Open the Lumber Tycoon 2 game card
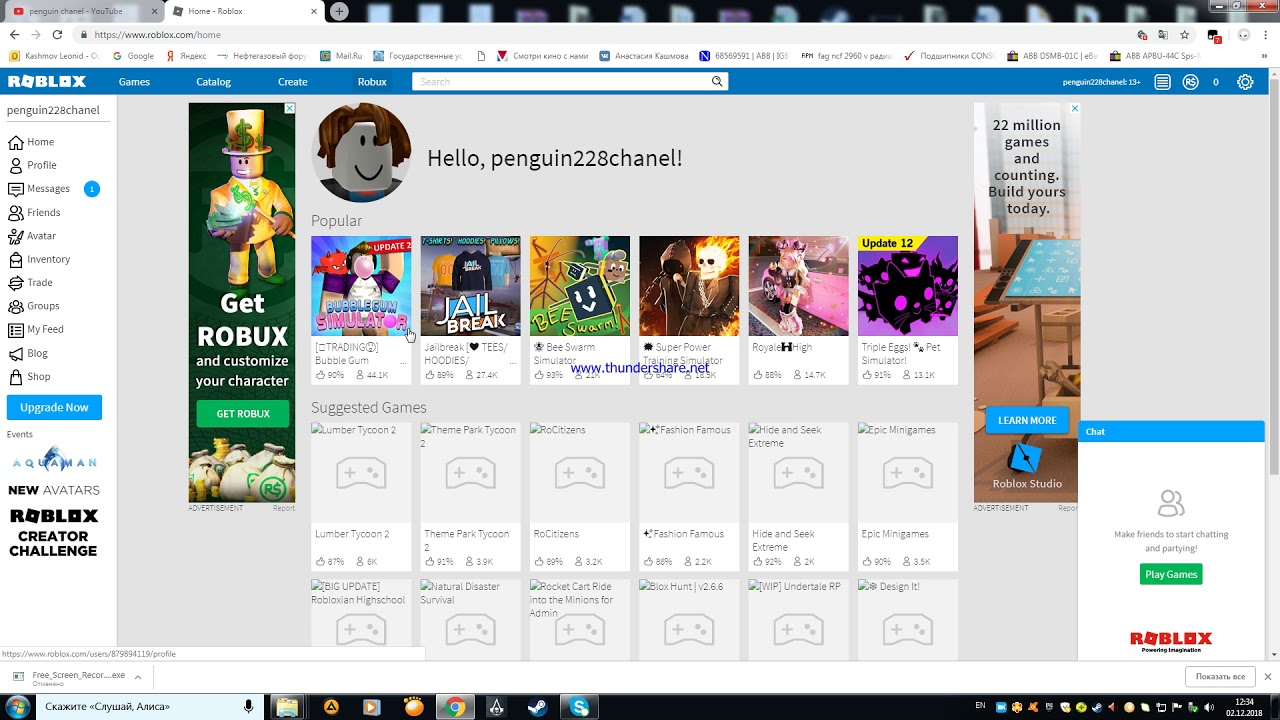The height and width of the screenshot is (720, 1280). (361, 496)
